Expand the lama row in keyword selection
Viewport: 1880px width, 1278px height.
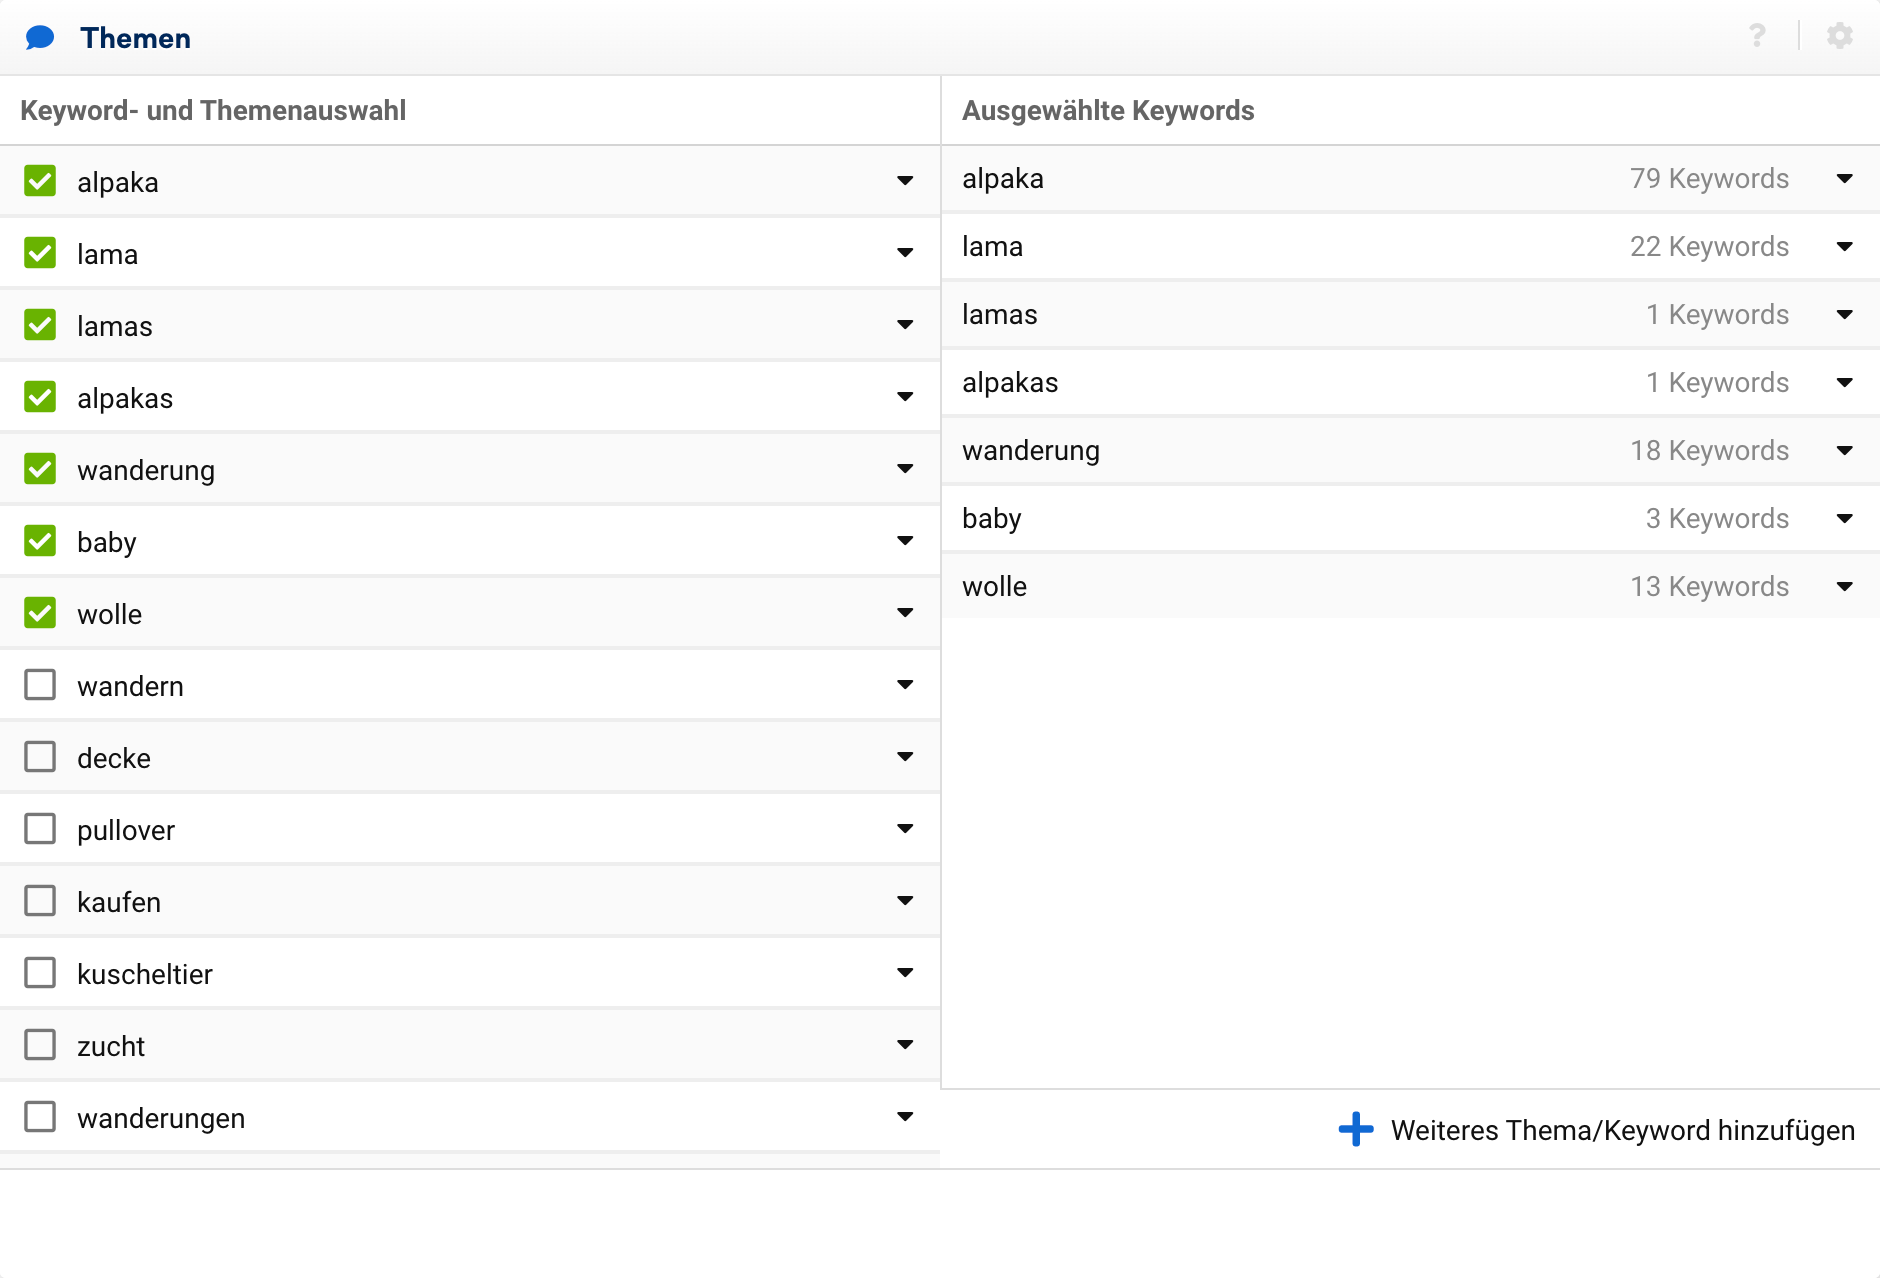tap(905, 253)
